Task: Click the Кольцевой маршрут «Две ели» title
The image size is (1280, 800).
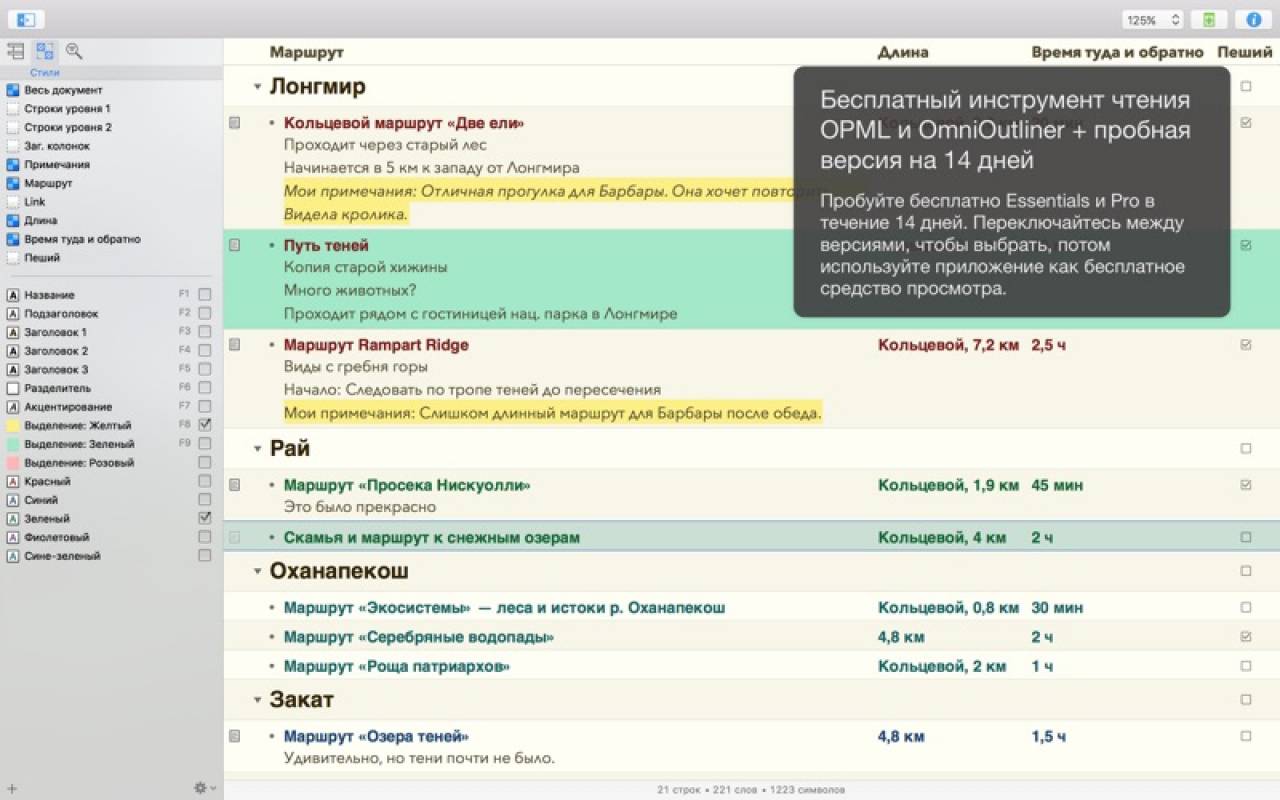Action: 404,123
